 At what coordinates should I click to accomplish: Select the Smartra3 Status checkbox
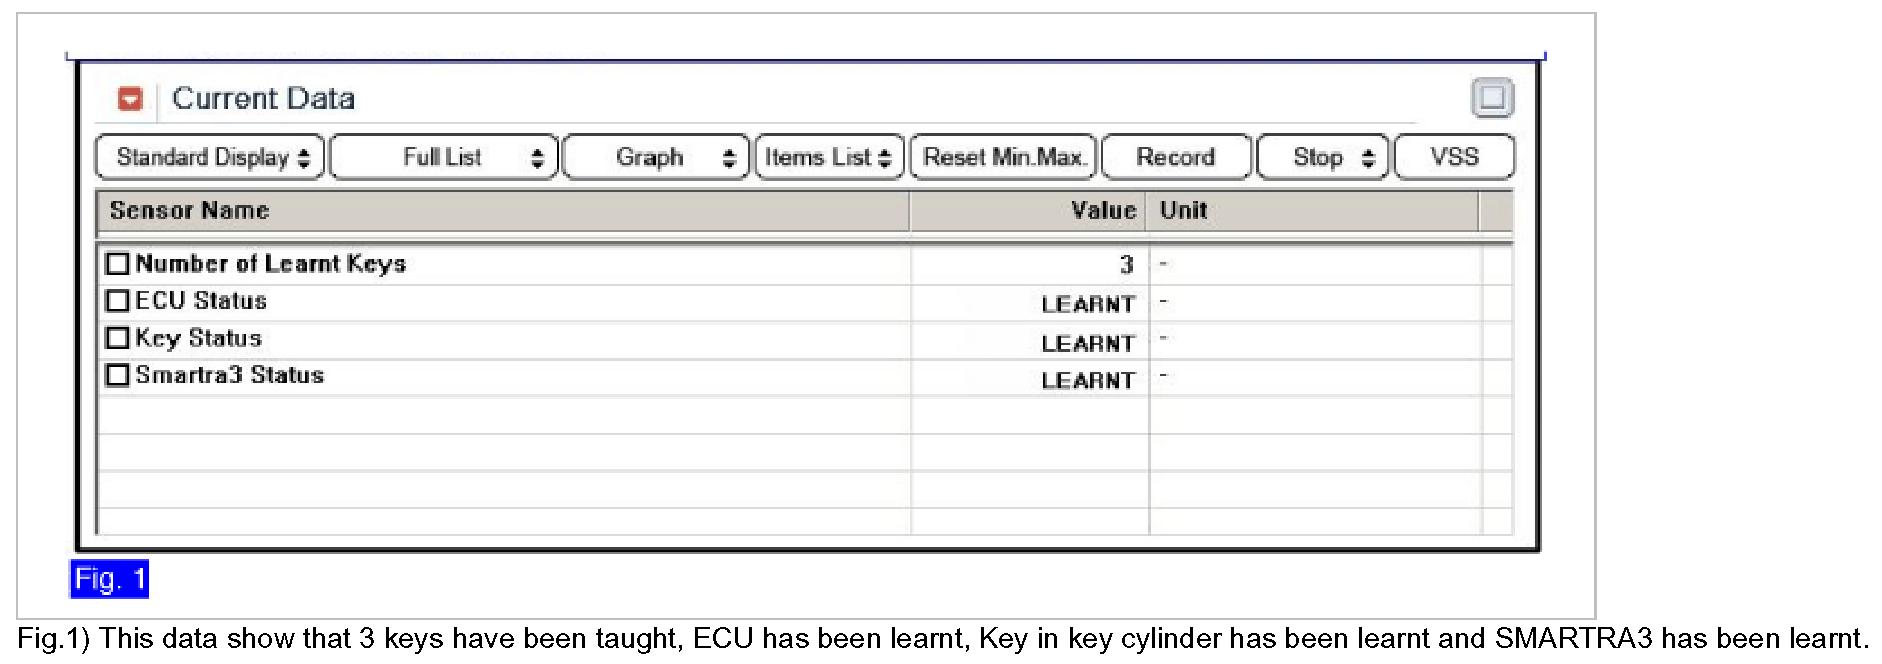[x=118, y=375]
